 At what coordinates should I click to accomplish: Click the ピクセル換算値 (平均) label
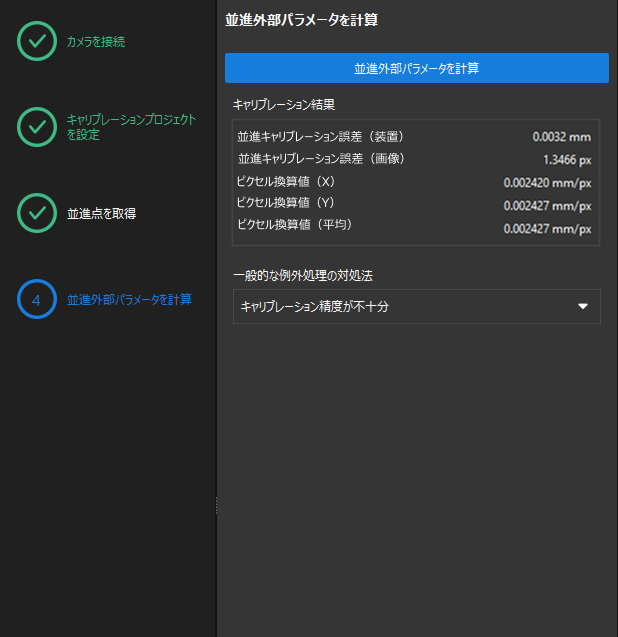coord(295,224)
